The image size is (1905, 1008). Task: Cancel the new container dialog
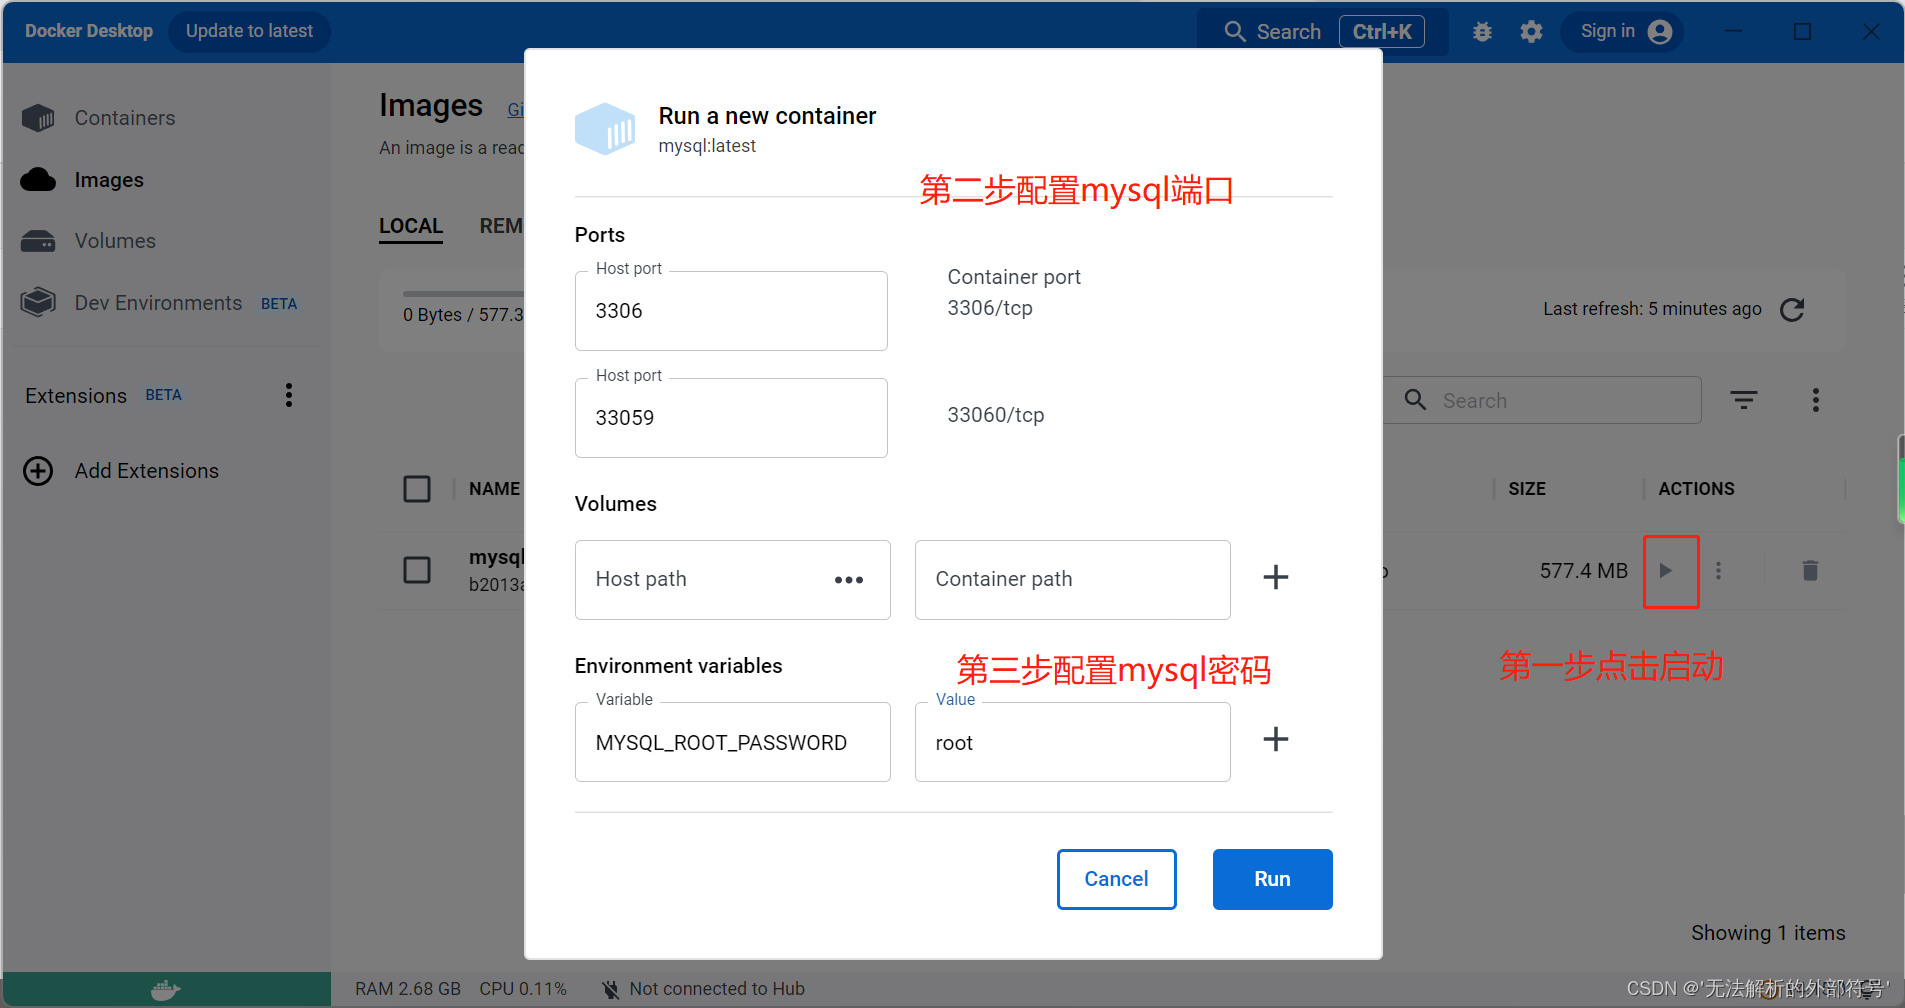(x=1116, y=879)
